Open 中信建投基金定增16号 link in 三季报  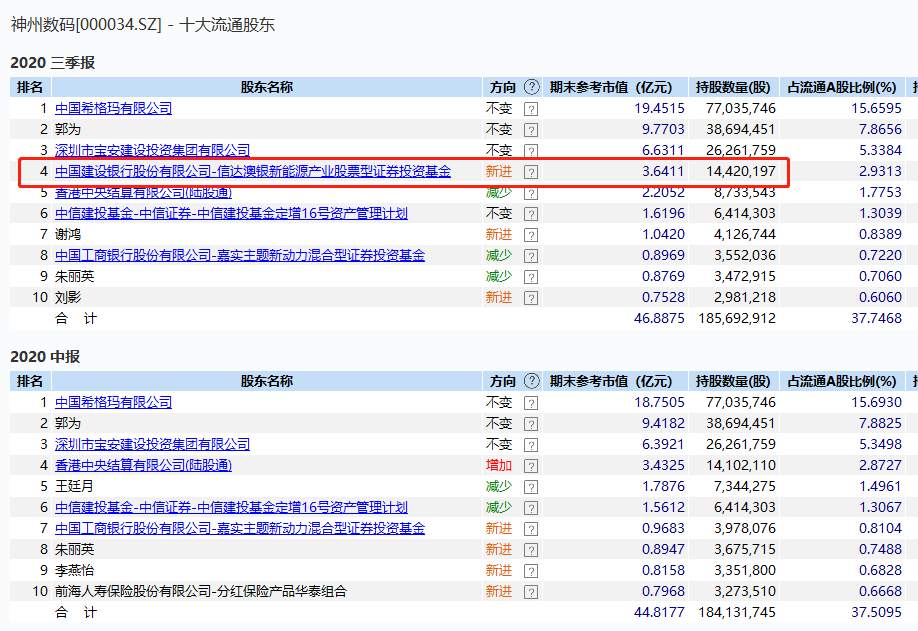231,214
